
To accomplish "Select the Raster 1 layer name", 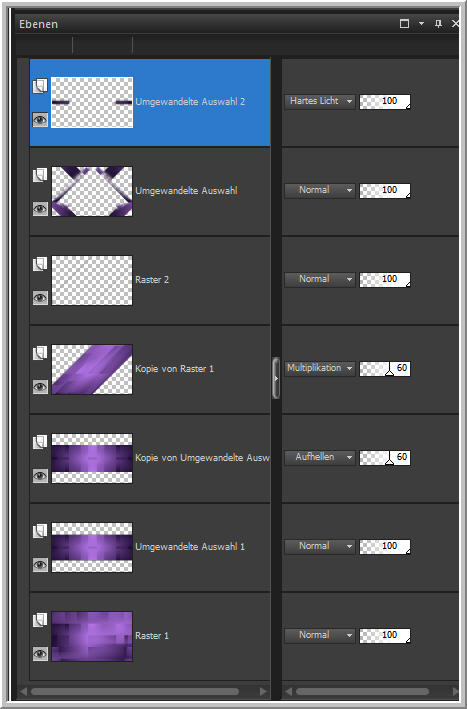I will tap(152, 636).
